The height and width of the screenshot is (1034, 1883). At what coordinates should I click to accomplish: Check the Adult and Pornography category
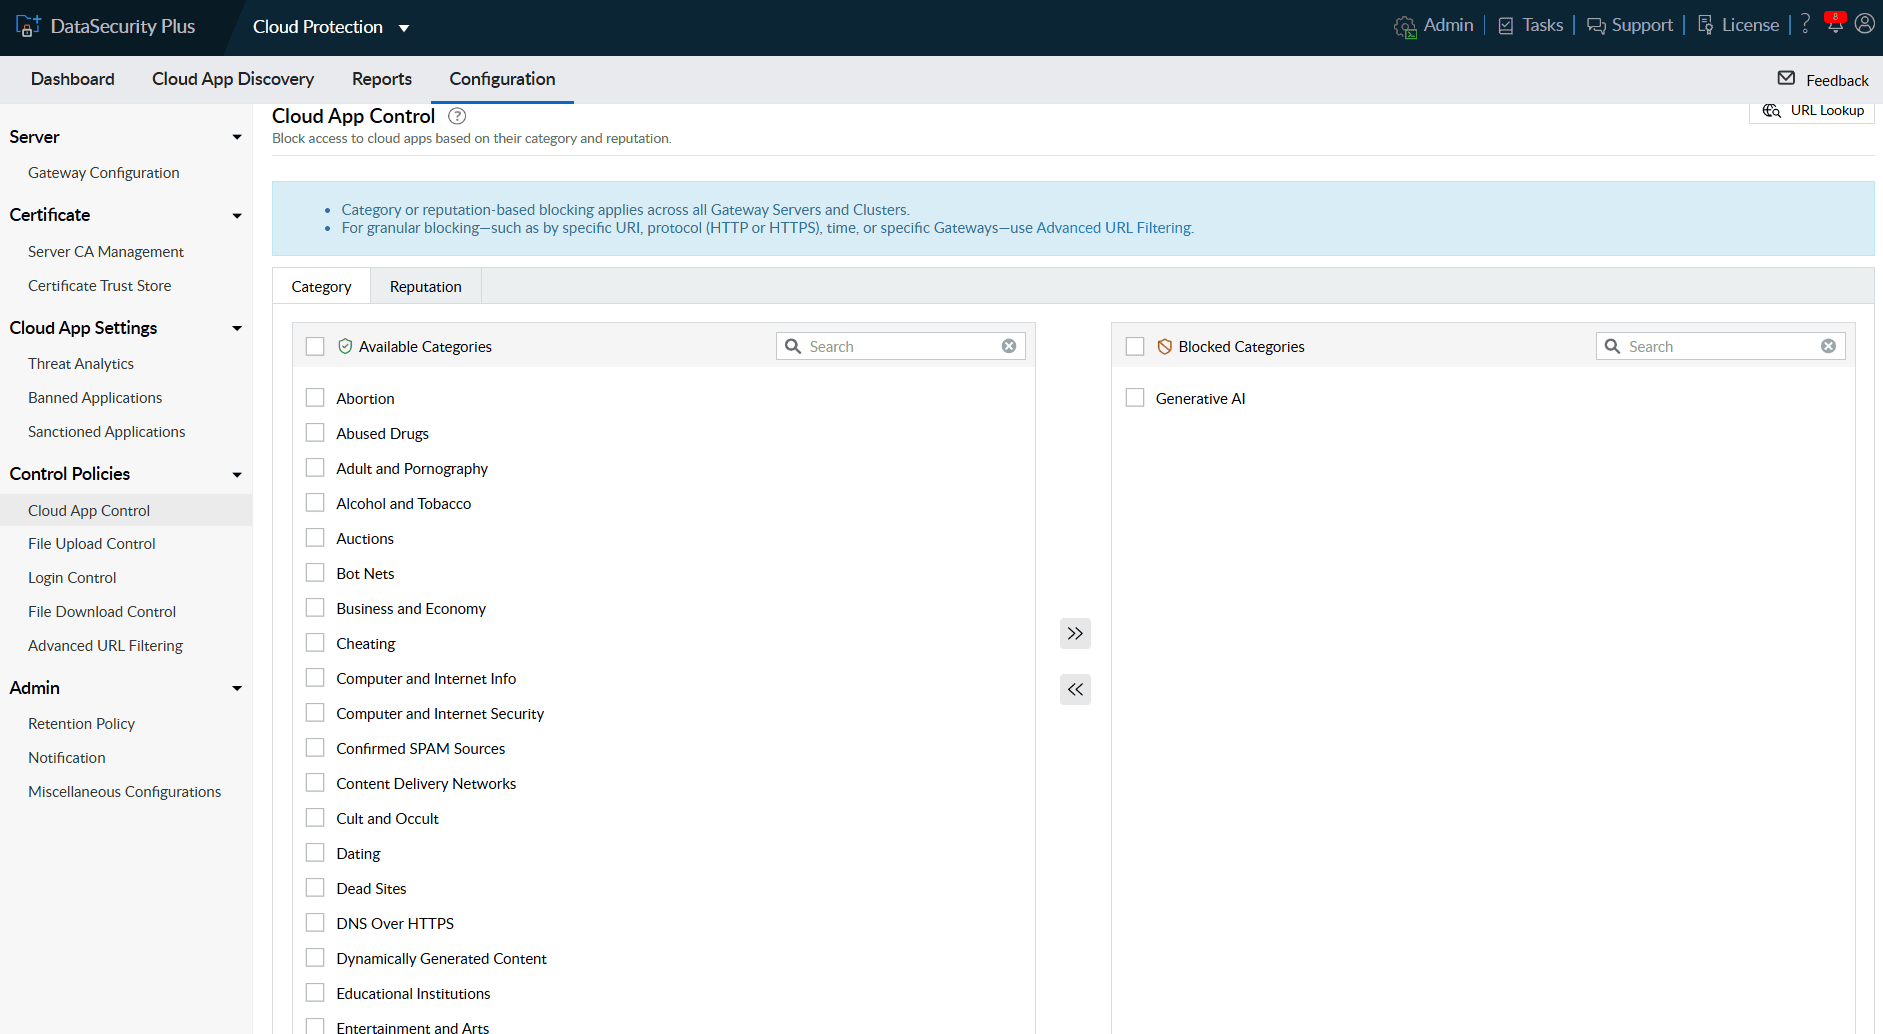pyautogui.click(x=315, y=468)
